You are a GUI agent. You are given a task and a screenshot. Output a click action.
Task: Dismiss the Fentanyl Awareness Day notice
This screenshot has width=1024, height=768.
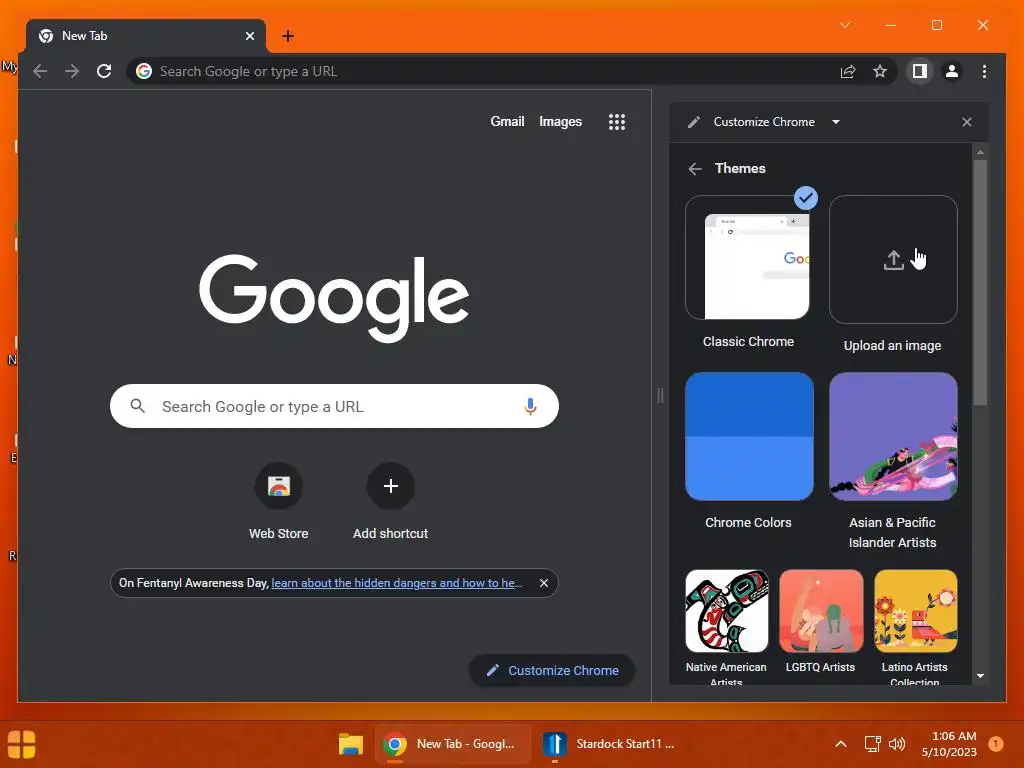tap(543, 583)
